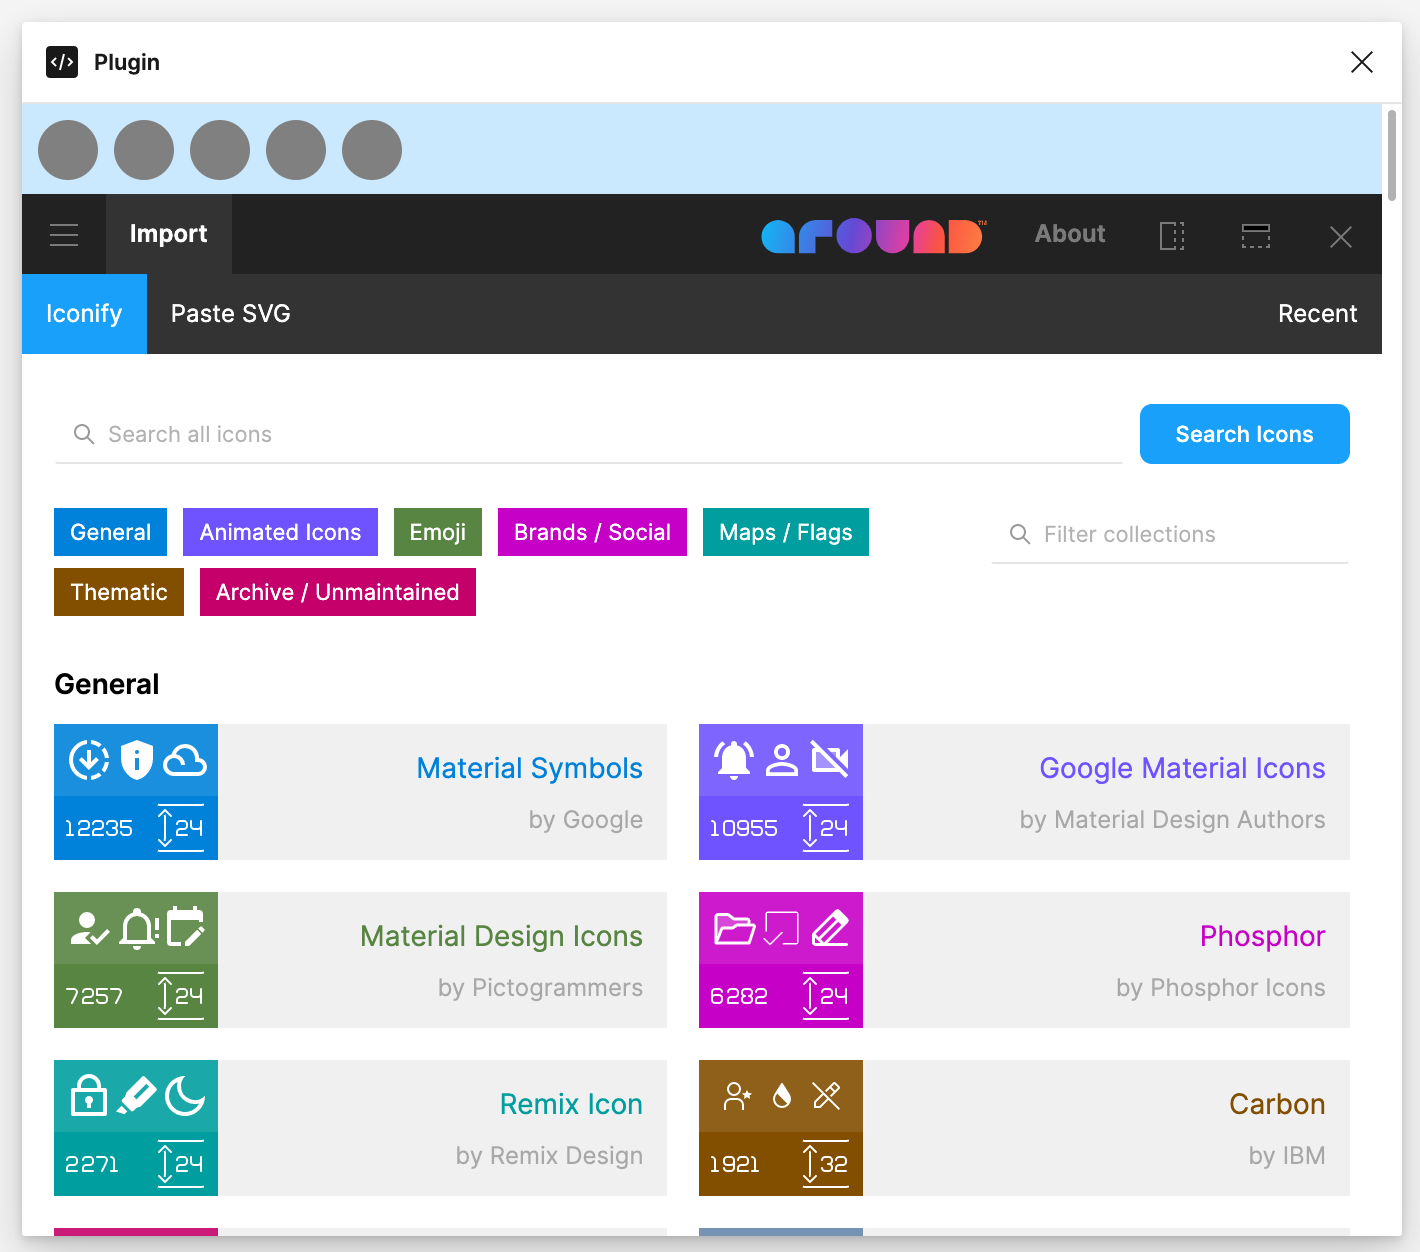1420x1252 pixels.
Task: Click the Search Icons button
Action: pos(1245,434)
